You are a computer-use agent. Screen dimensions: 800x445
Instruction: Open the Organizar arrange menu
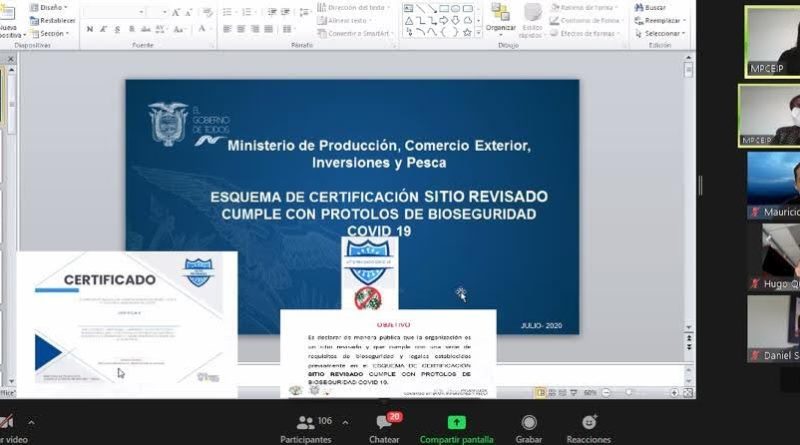click(x=501, y=19)
